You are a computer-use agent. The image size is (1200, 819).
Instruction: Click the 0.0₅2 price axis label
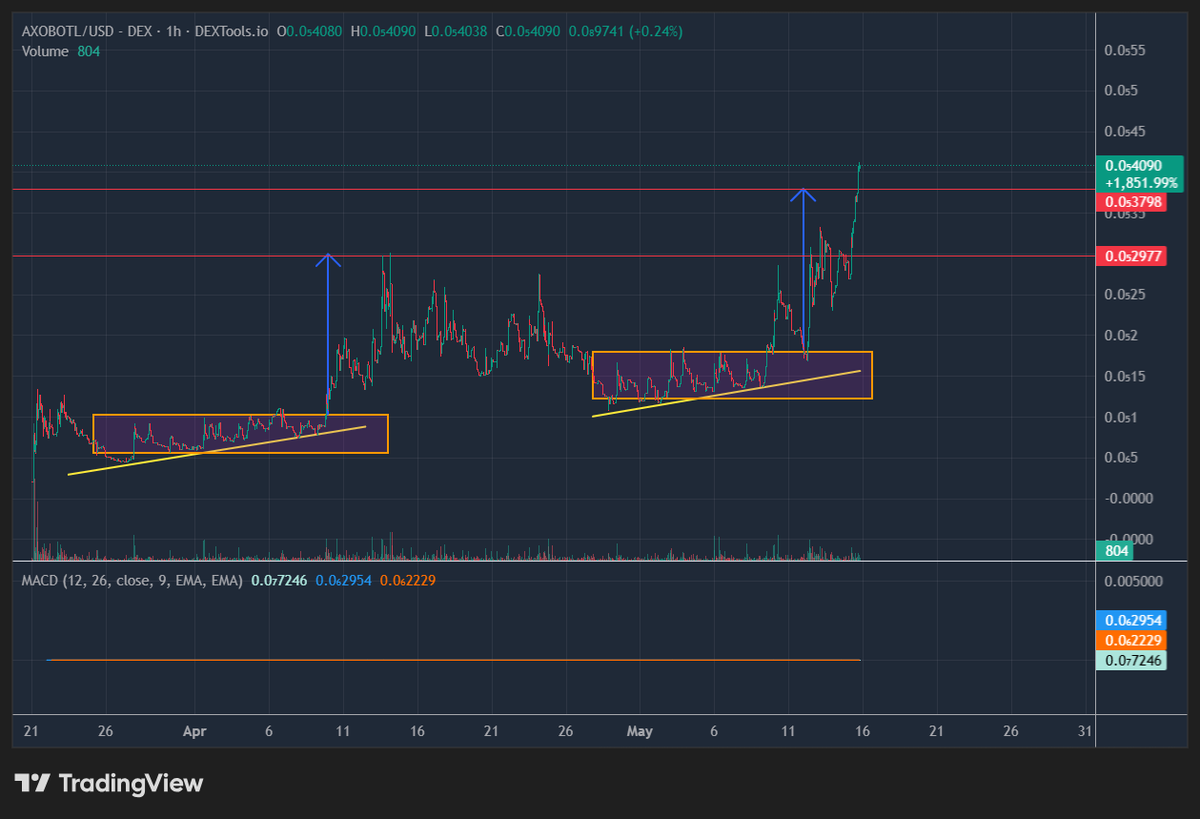coord(1121,335)
